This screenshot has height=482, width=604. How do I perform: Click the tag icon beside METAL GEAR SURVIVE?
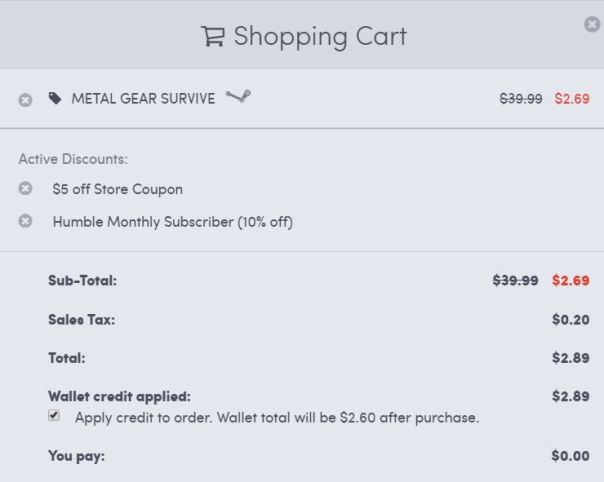pos(55,99)
